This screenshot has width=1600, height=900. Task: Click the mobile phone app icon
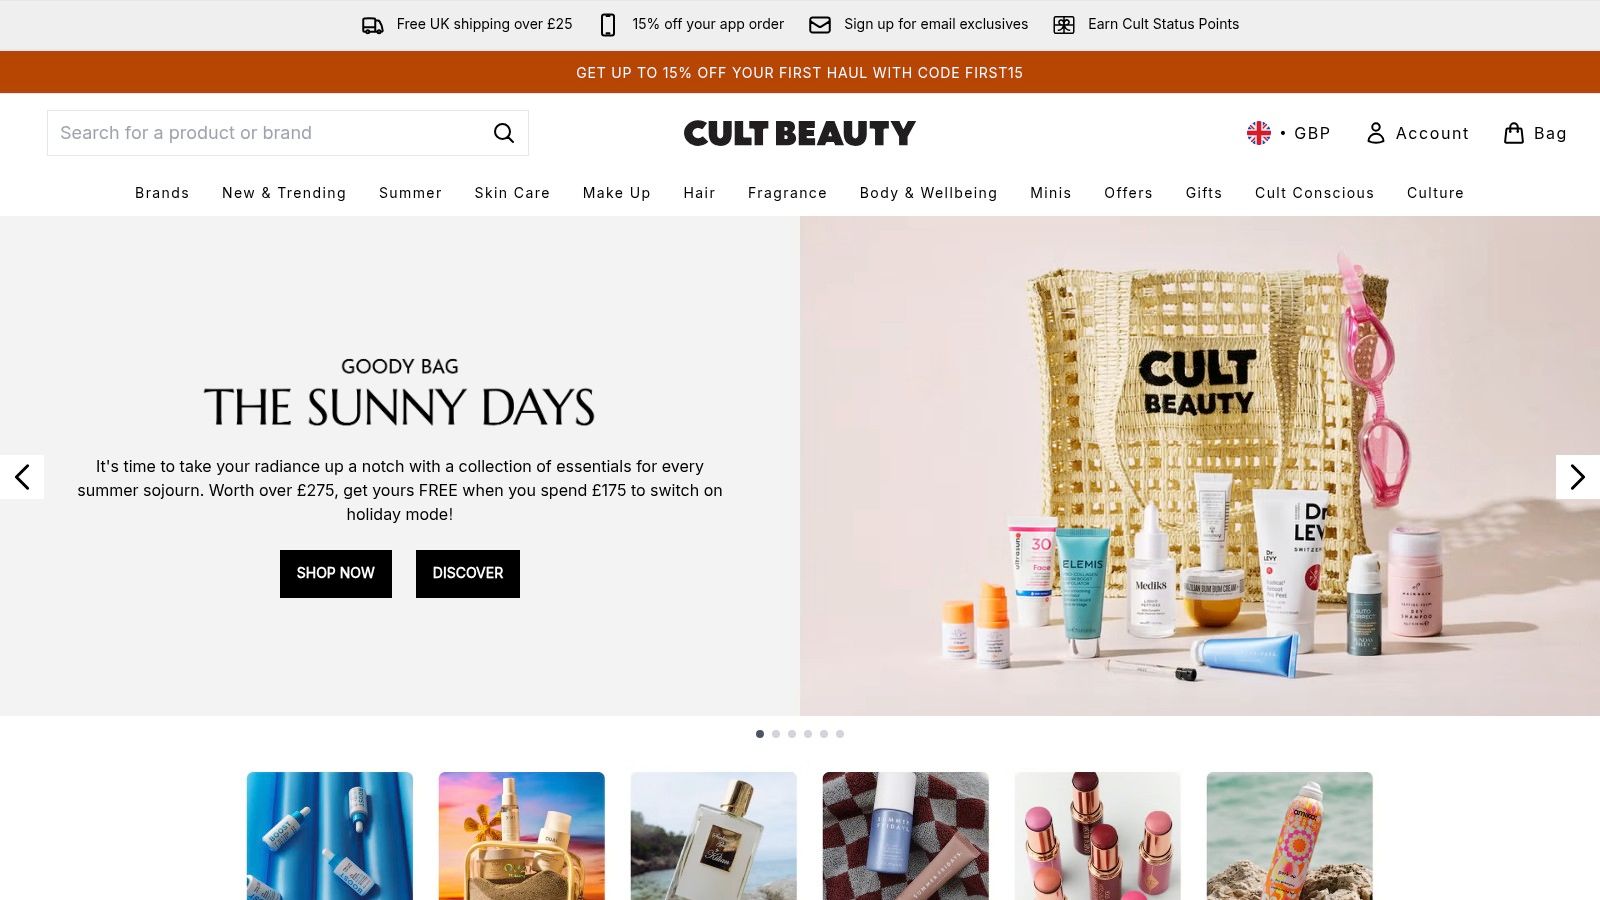click(608, 25)
